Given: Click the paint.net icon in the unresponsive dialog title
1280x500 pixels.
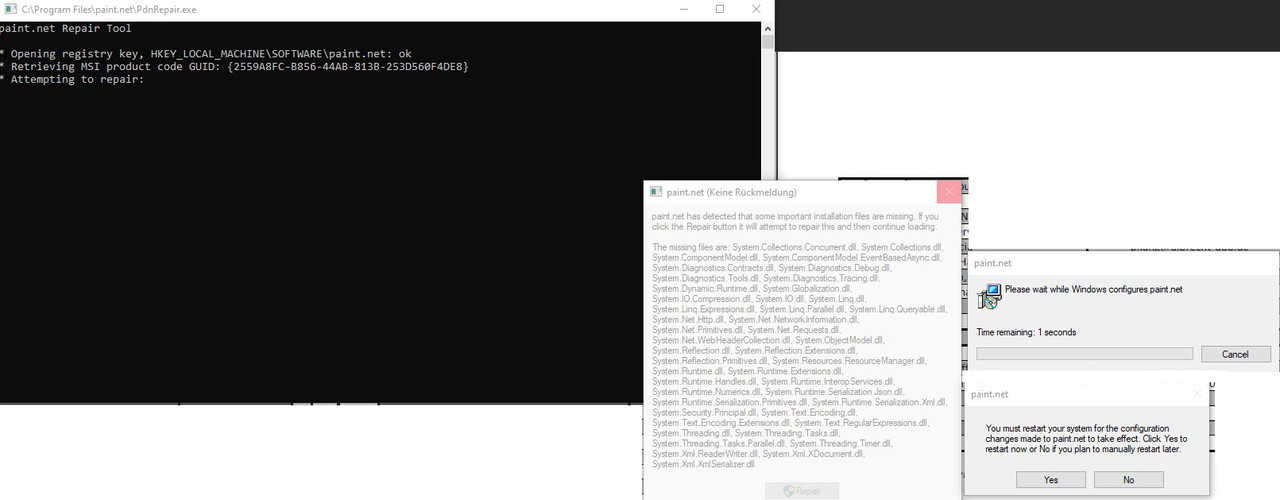Looking at the screenshot, I should pos(656,192).
